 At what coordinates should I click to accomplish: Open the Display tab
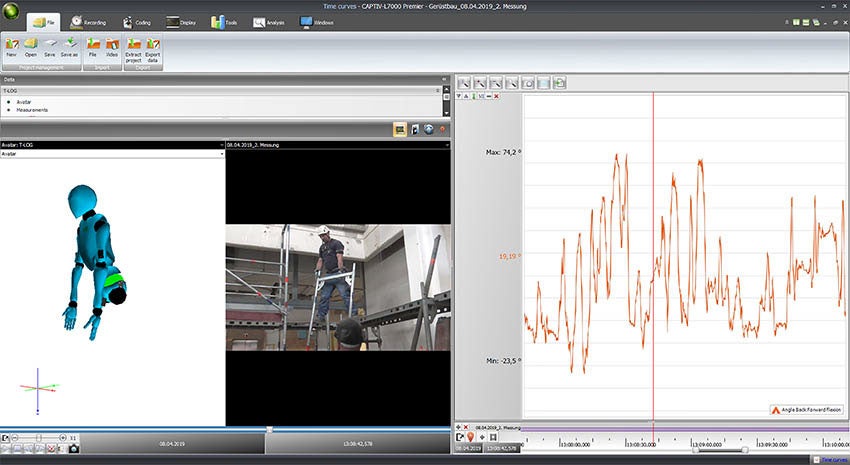tap(181, 22)
